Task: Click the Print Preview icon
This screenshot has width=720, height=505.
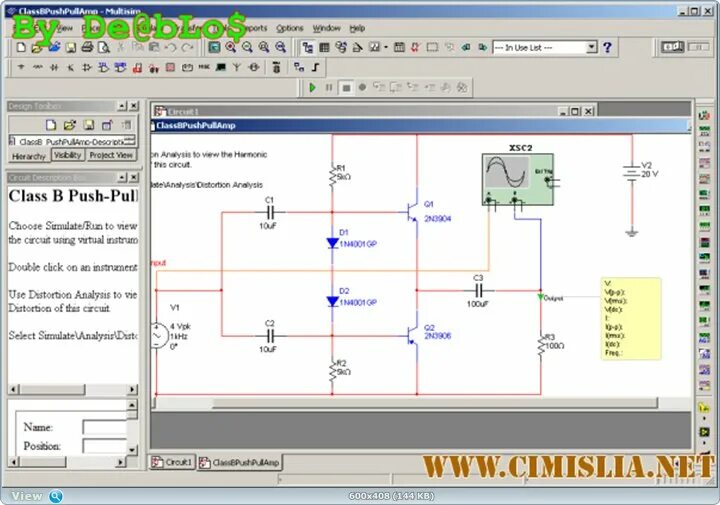Action: (x=104, y=47)
